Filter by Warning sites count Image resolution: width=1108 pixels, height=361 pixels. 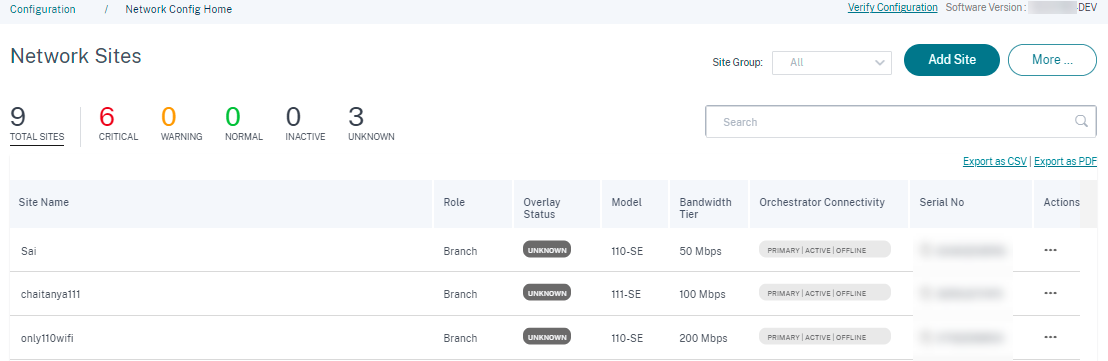(x=182, y=124)
